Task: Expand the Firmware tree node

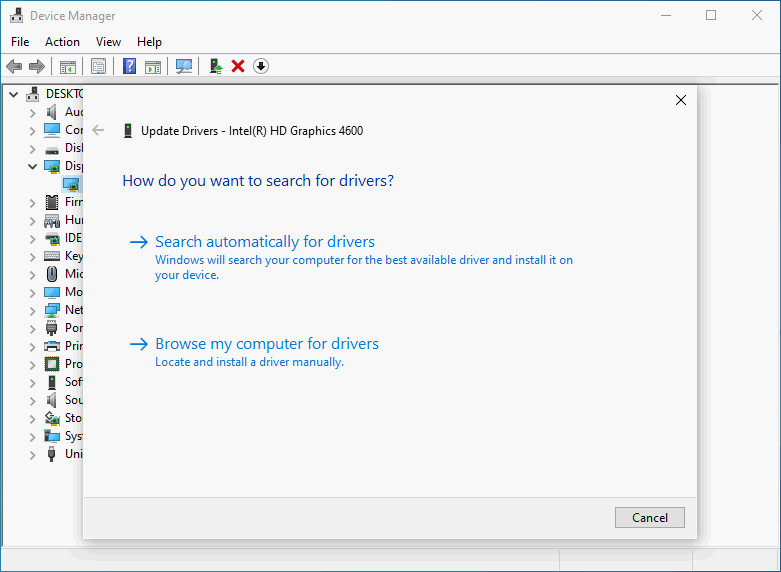Action: pos(32,202)
